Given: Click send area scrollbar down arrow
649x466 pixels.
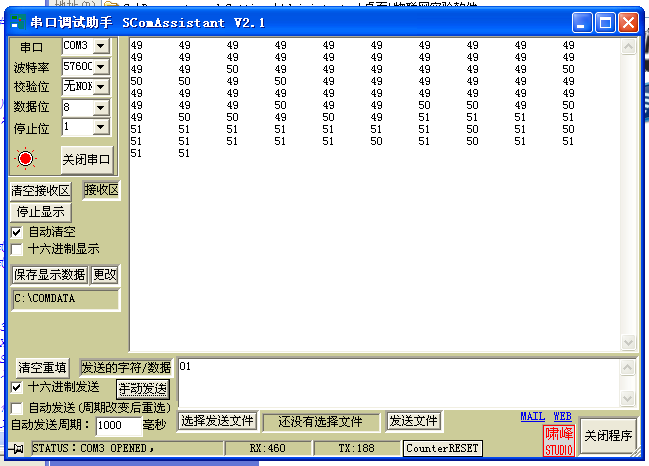Looking at the screenshot, I should (627, 398).
